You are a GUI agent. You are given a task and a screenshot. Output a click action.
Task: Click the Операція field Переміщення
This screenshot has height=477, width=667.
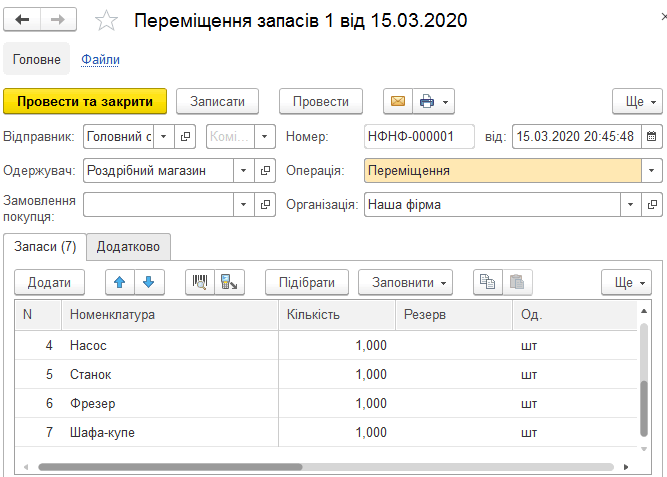503,171
